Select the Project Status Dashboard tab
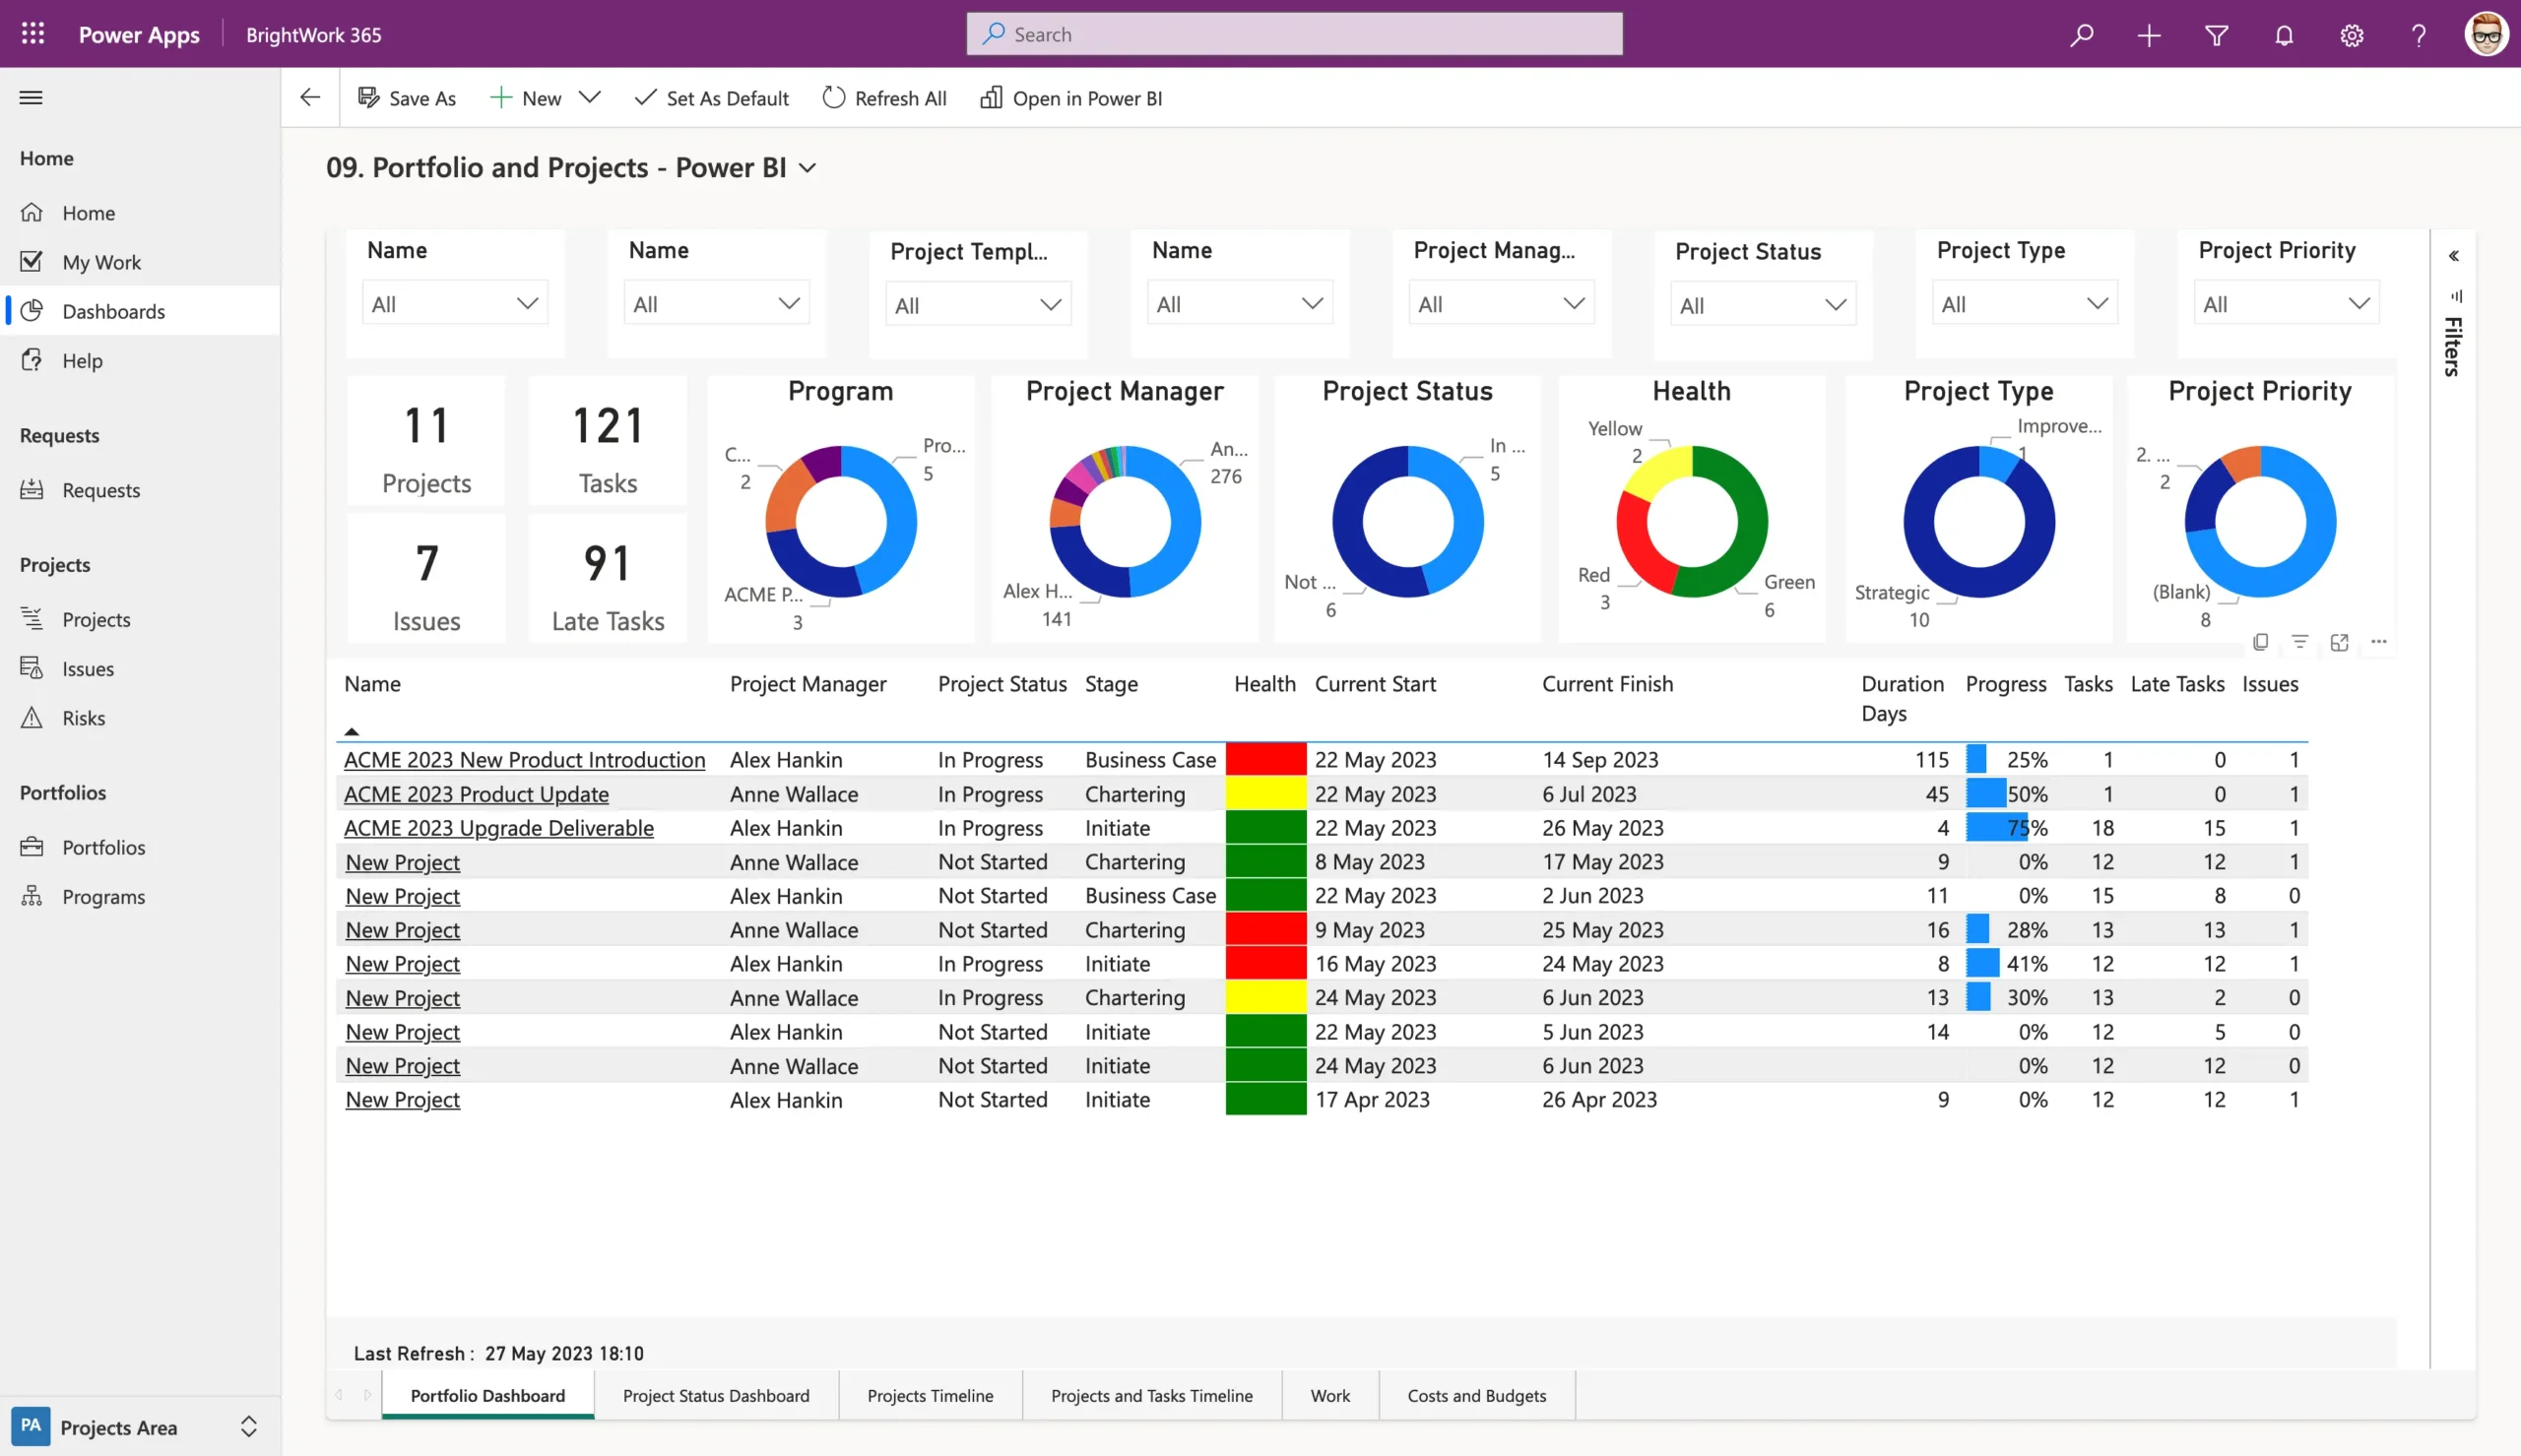 (716, 1394)
